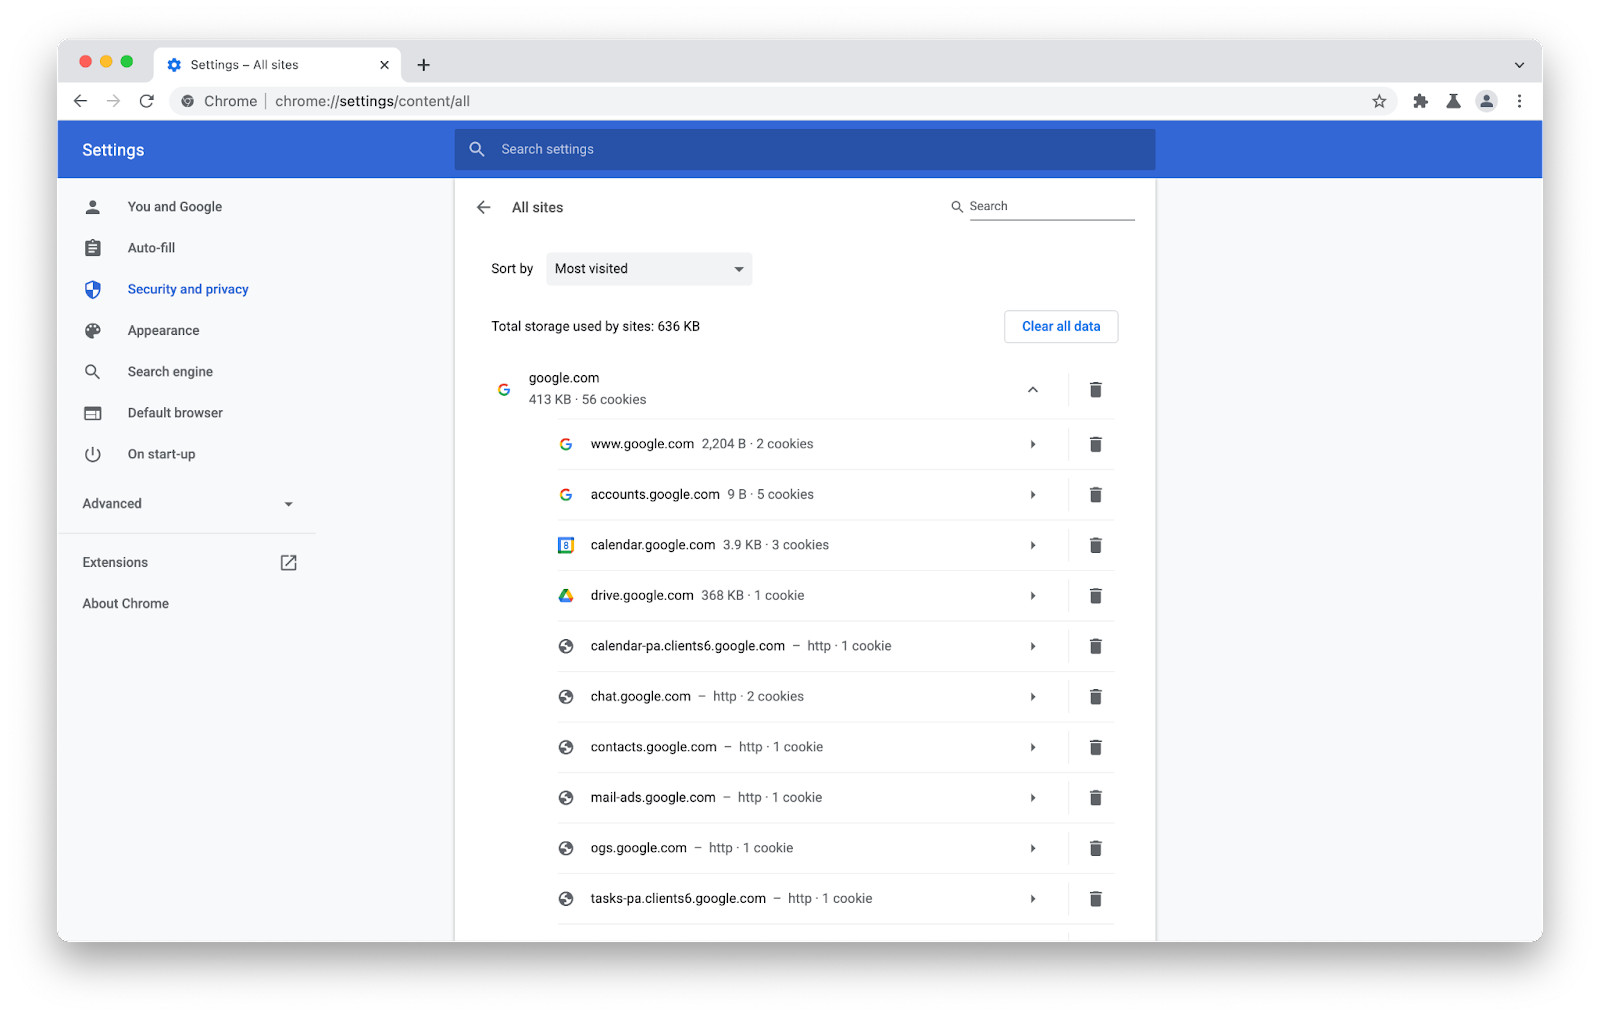Expand calendar-pa.clients6.google.com details arrow

point(1033,646)
